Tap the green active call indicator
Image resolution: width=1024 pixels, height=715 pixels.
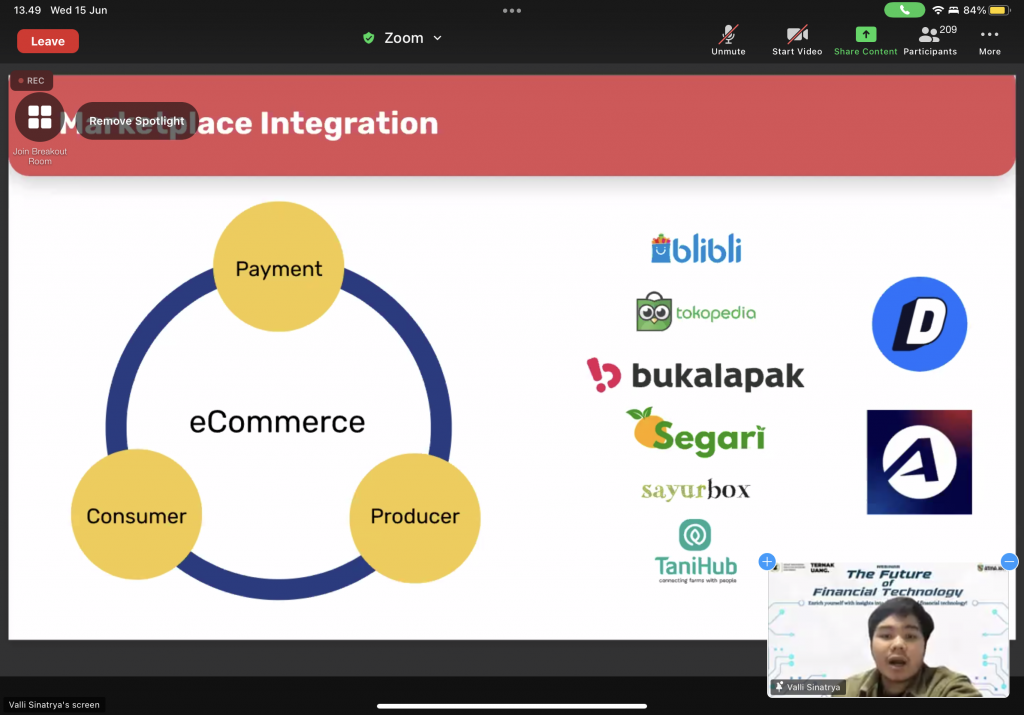[904, 10]
